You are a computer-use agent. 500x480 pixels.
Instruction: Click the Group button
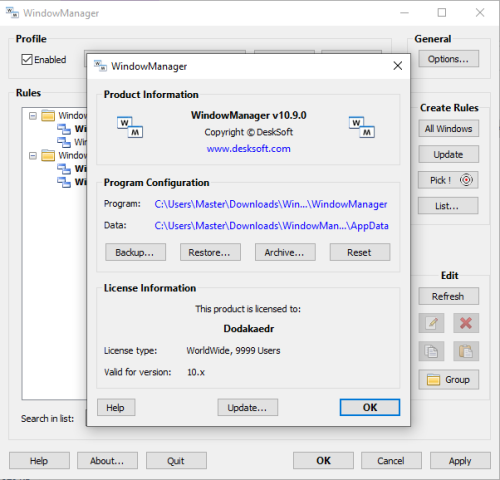click(449, 380)
